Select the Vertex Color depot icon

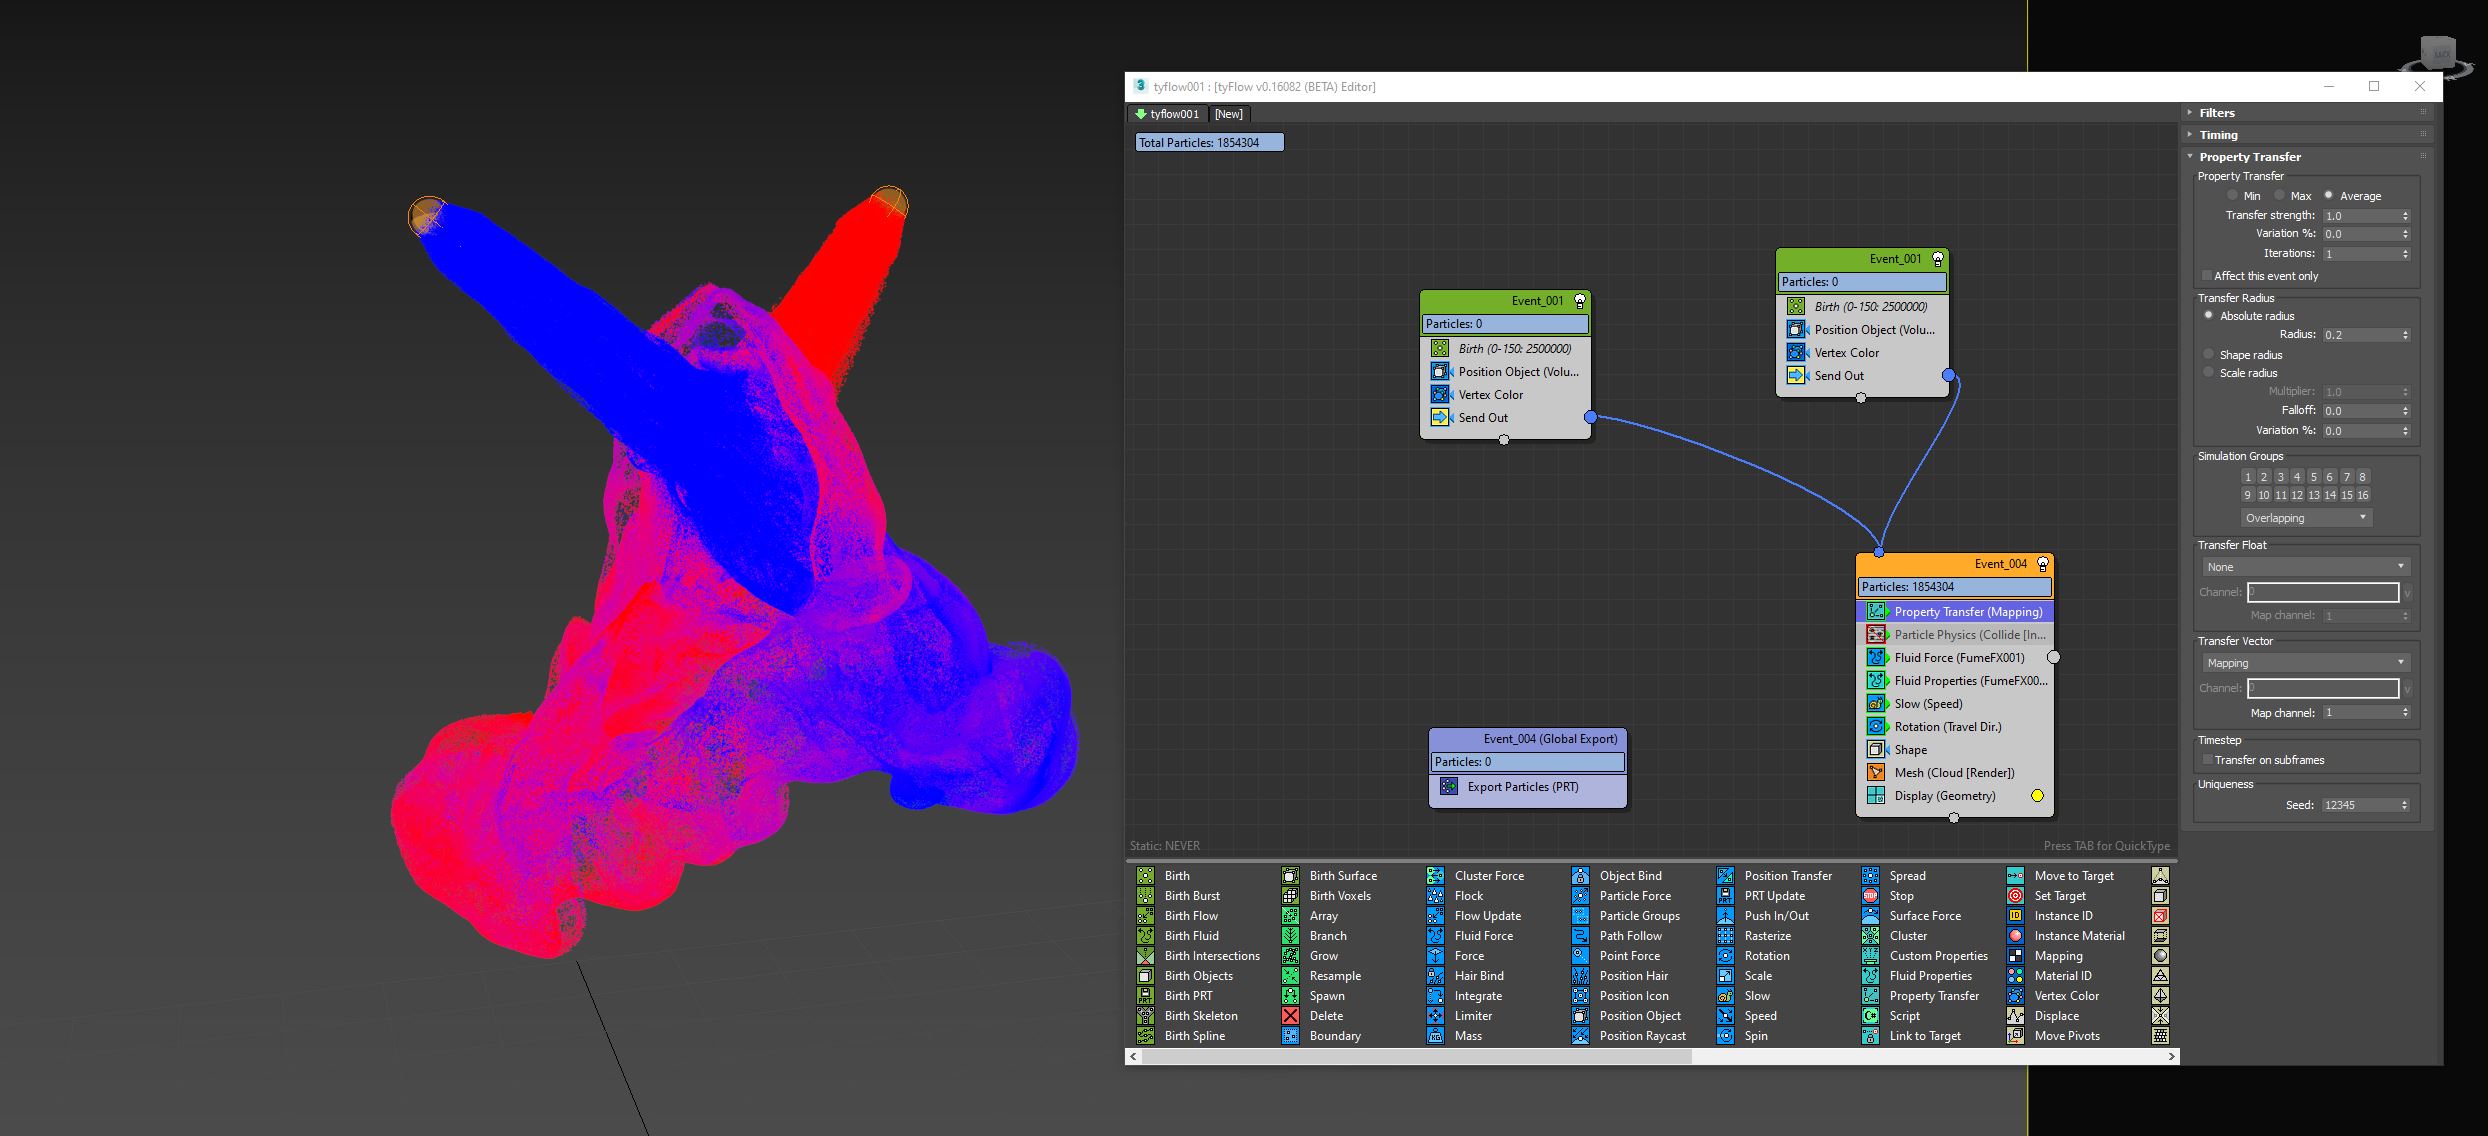[2015, 996]
